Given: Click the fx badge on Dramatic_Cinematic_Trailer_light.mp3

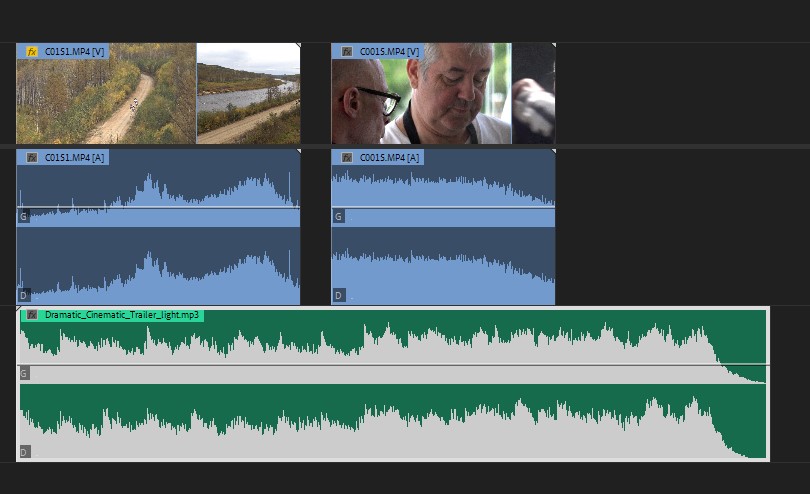Looking at the screenshot, I should pyautogui.click(x=32, y=315).
